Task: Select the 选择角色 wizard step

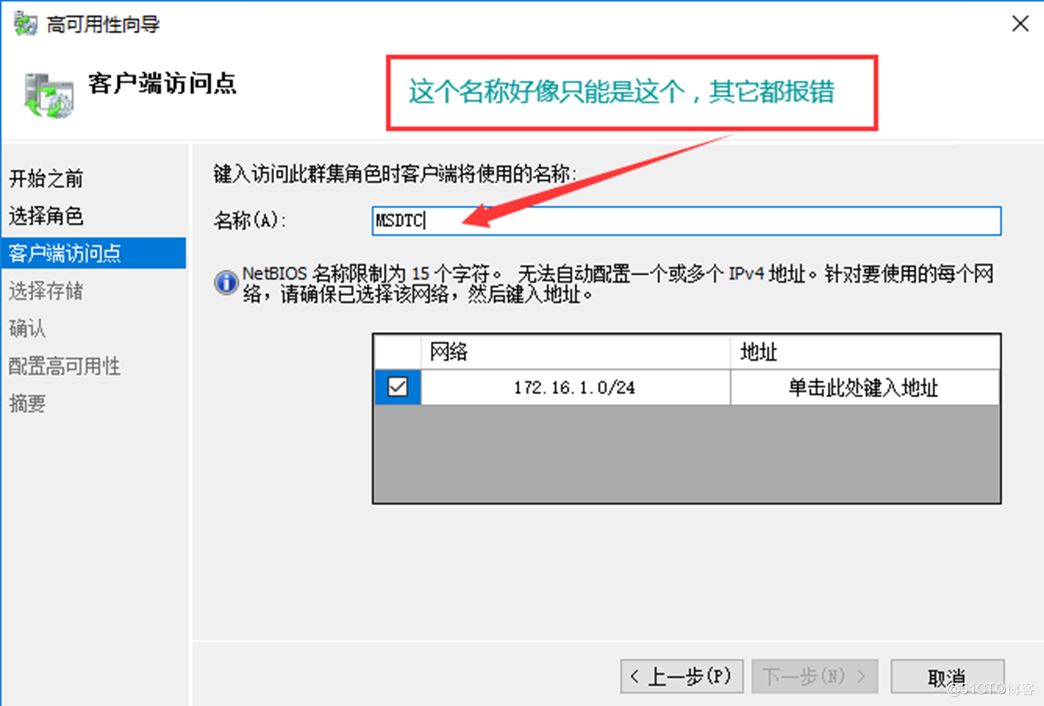Action: (x=48, y=216)
